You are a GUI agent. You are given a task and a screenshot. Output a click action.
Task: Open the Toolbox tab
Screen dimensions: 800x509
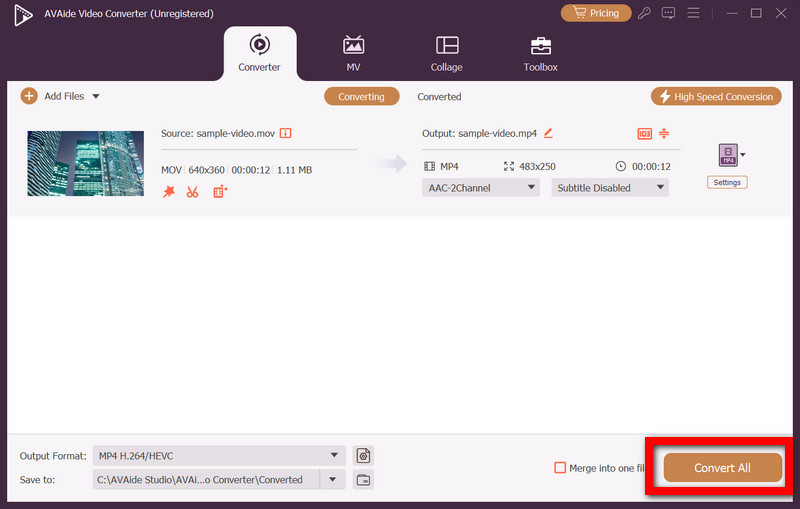click(x=540, y=54)
